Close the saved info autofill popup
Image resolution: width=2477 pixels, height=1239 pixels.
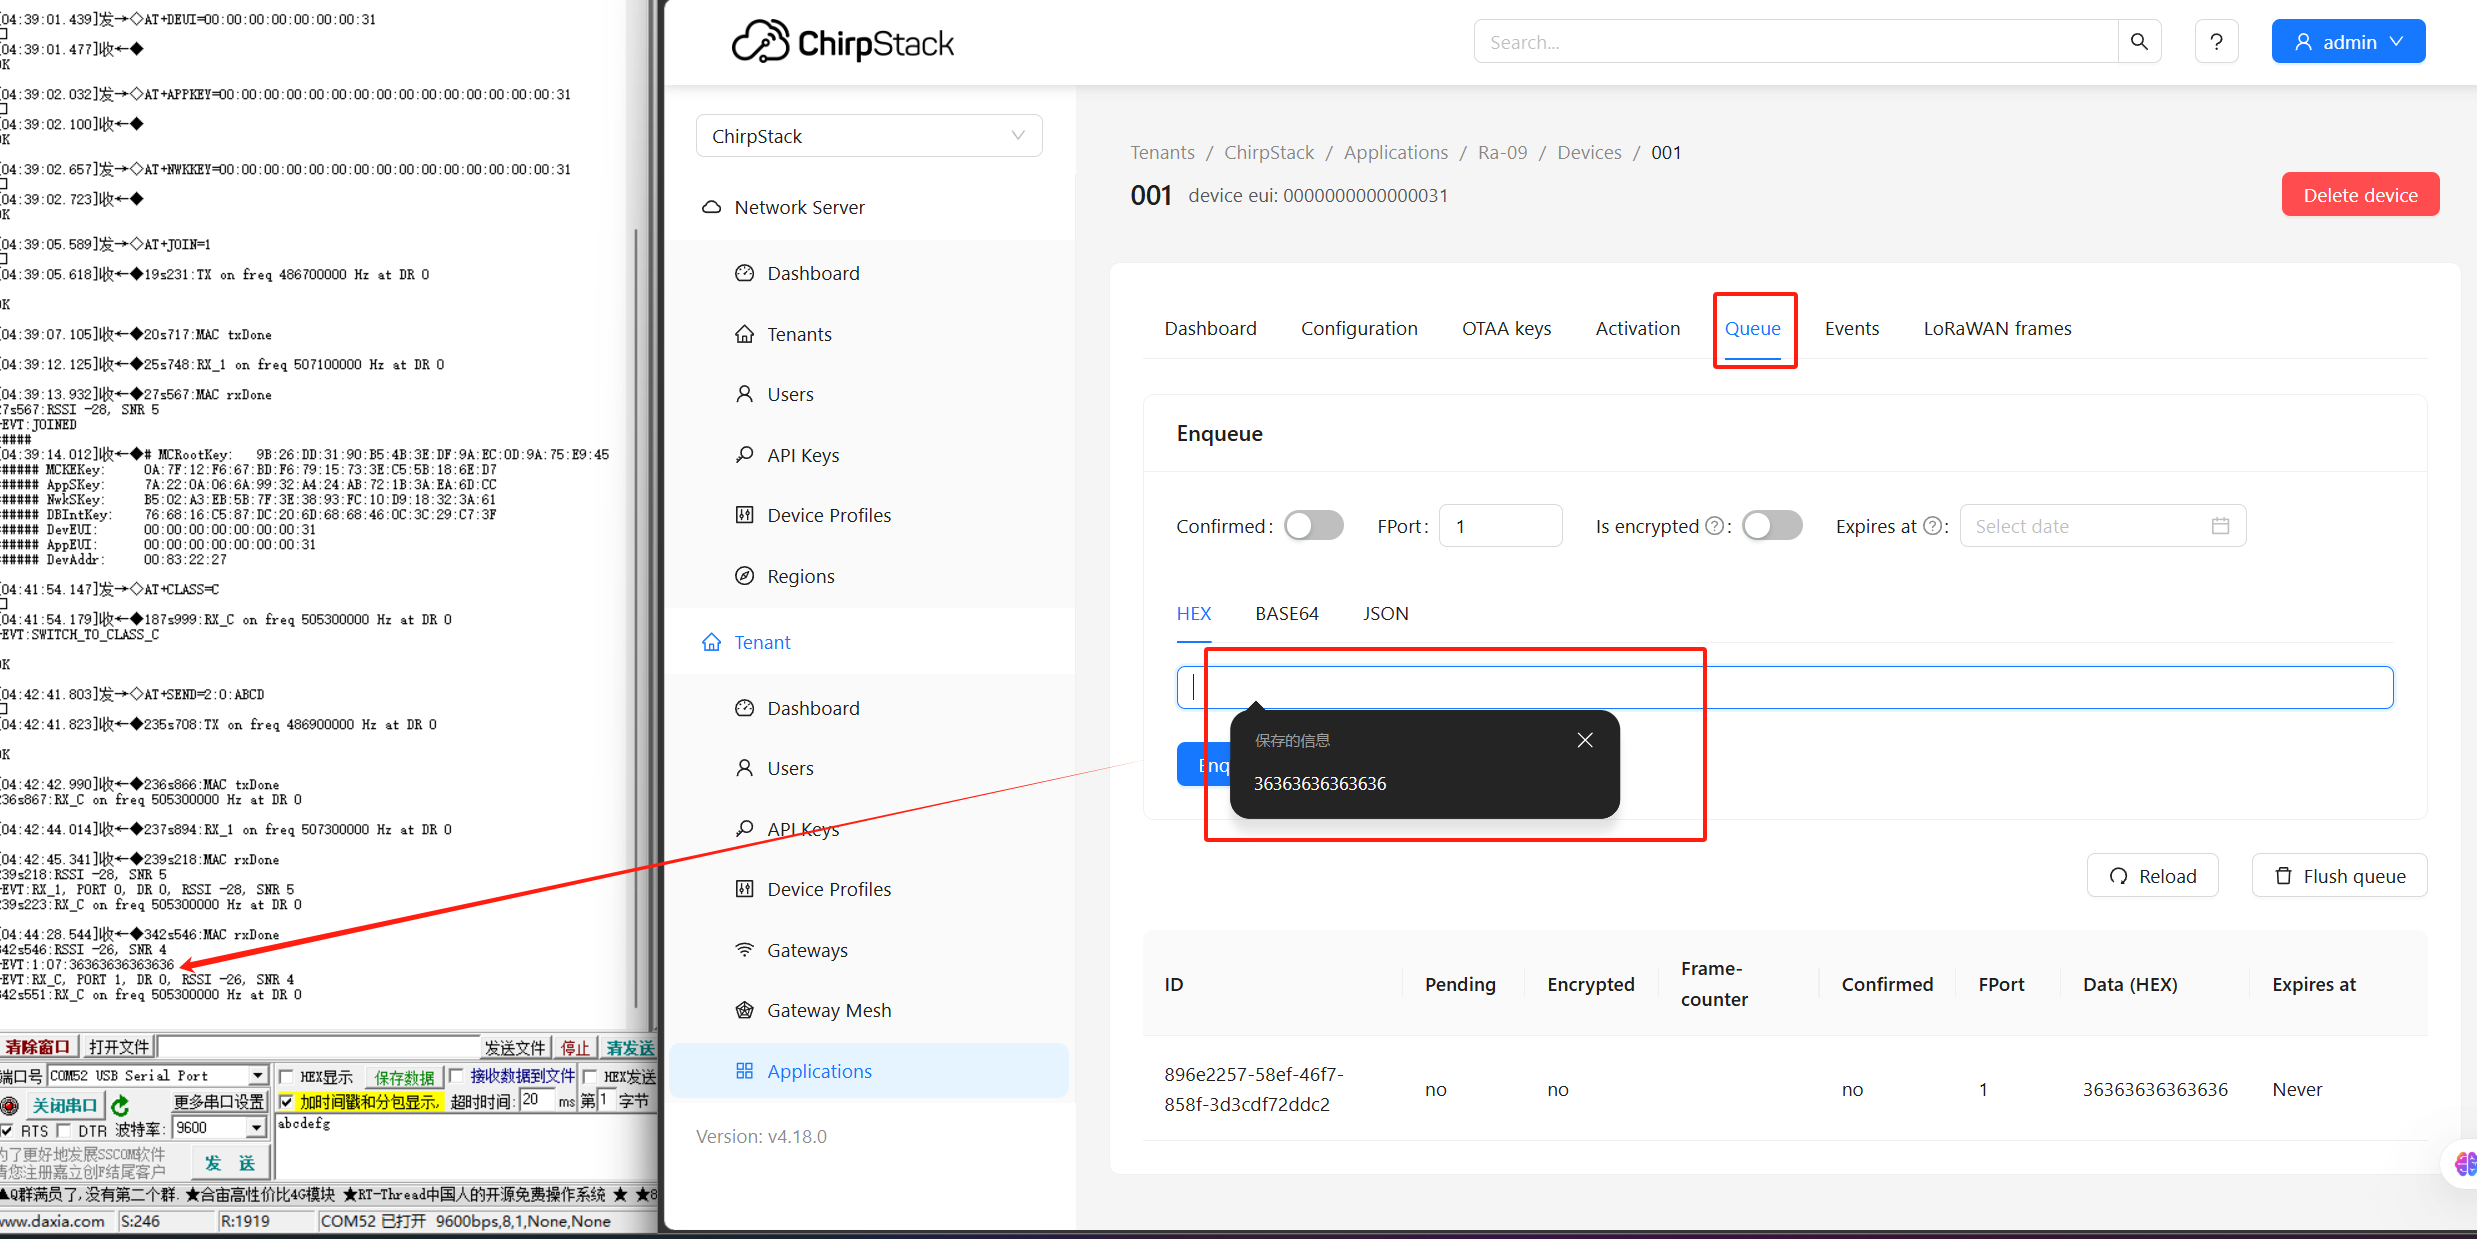pos(1585,740)
